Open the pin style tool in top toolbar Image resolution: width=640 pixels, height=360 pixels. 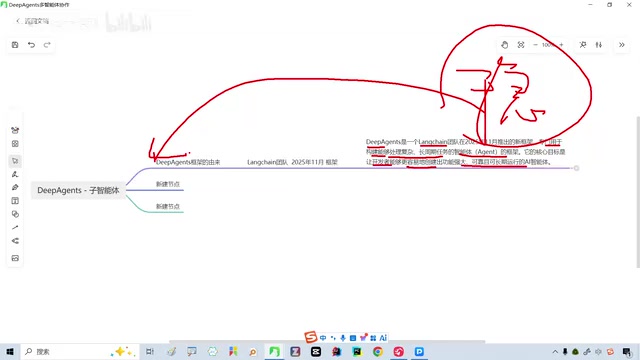(583, 45)
